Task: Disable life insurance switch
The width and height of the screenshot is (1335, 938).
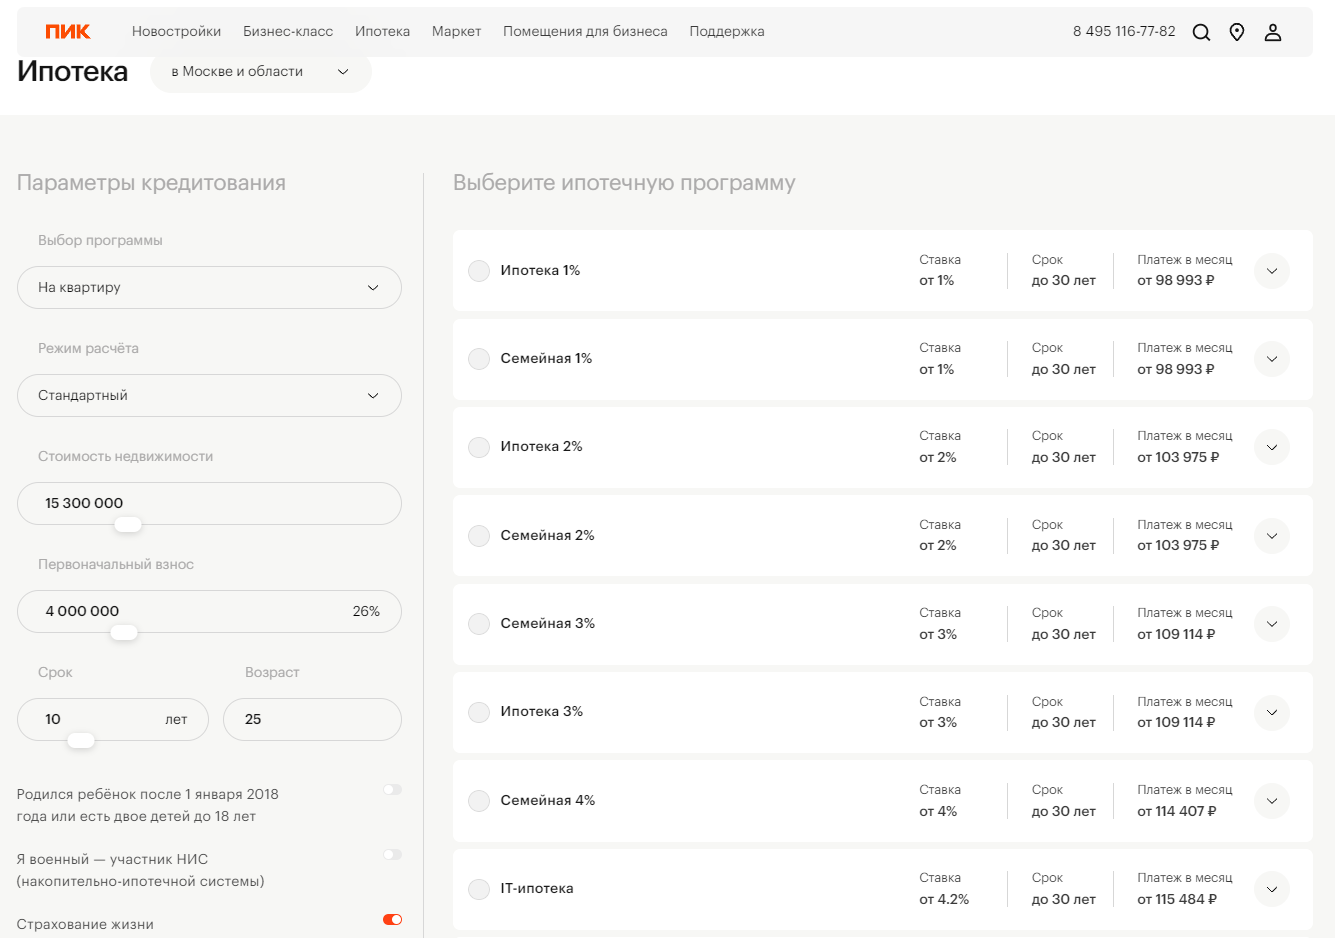Action: click(x=392, y=919)
